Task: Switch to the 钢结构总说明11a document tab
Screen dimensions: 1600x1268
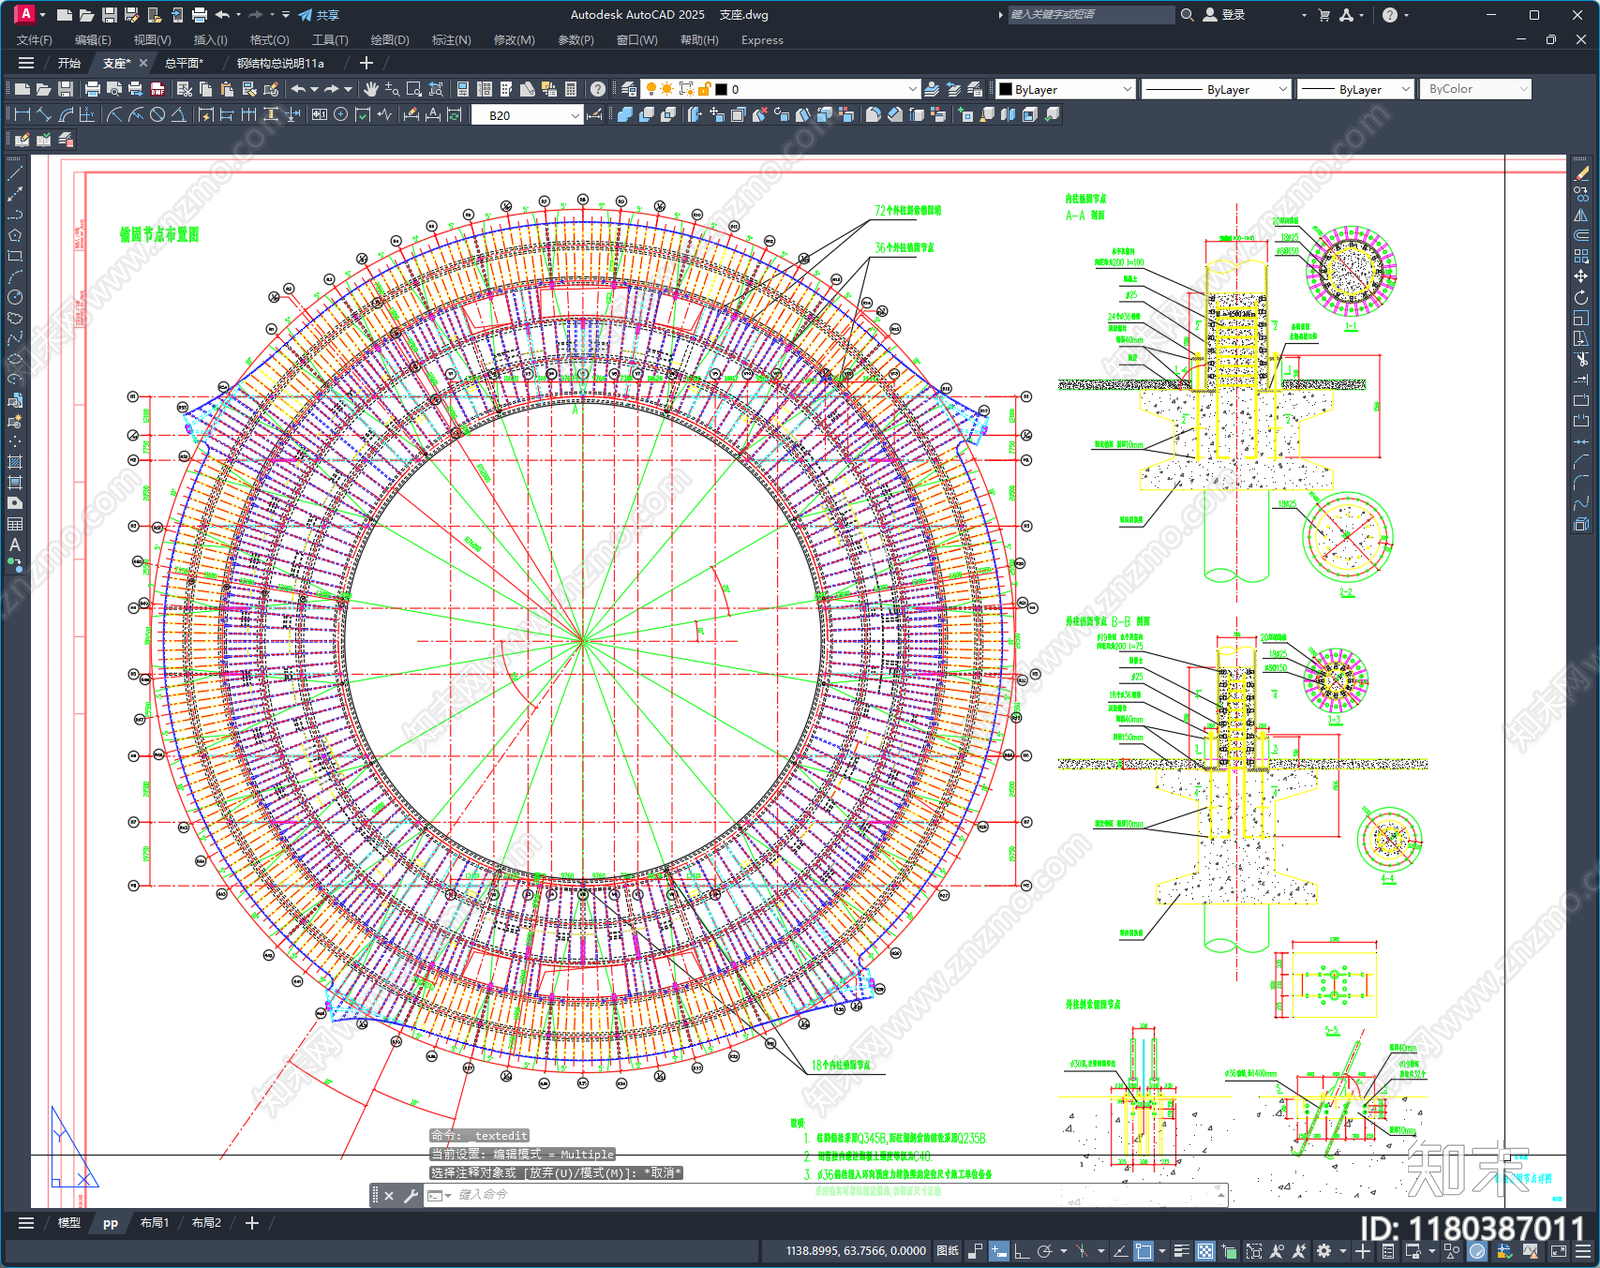Action: click(x=280, y=63)
